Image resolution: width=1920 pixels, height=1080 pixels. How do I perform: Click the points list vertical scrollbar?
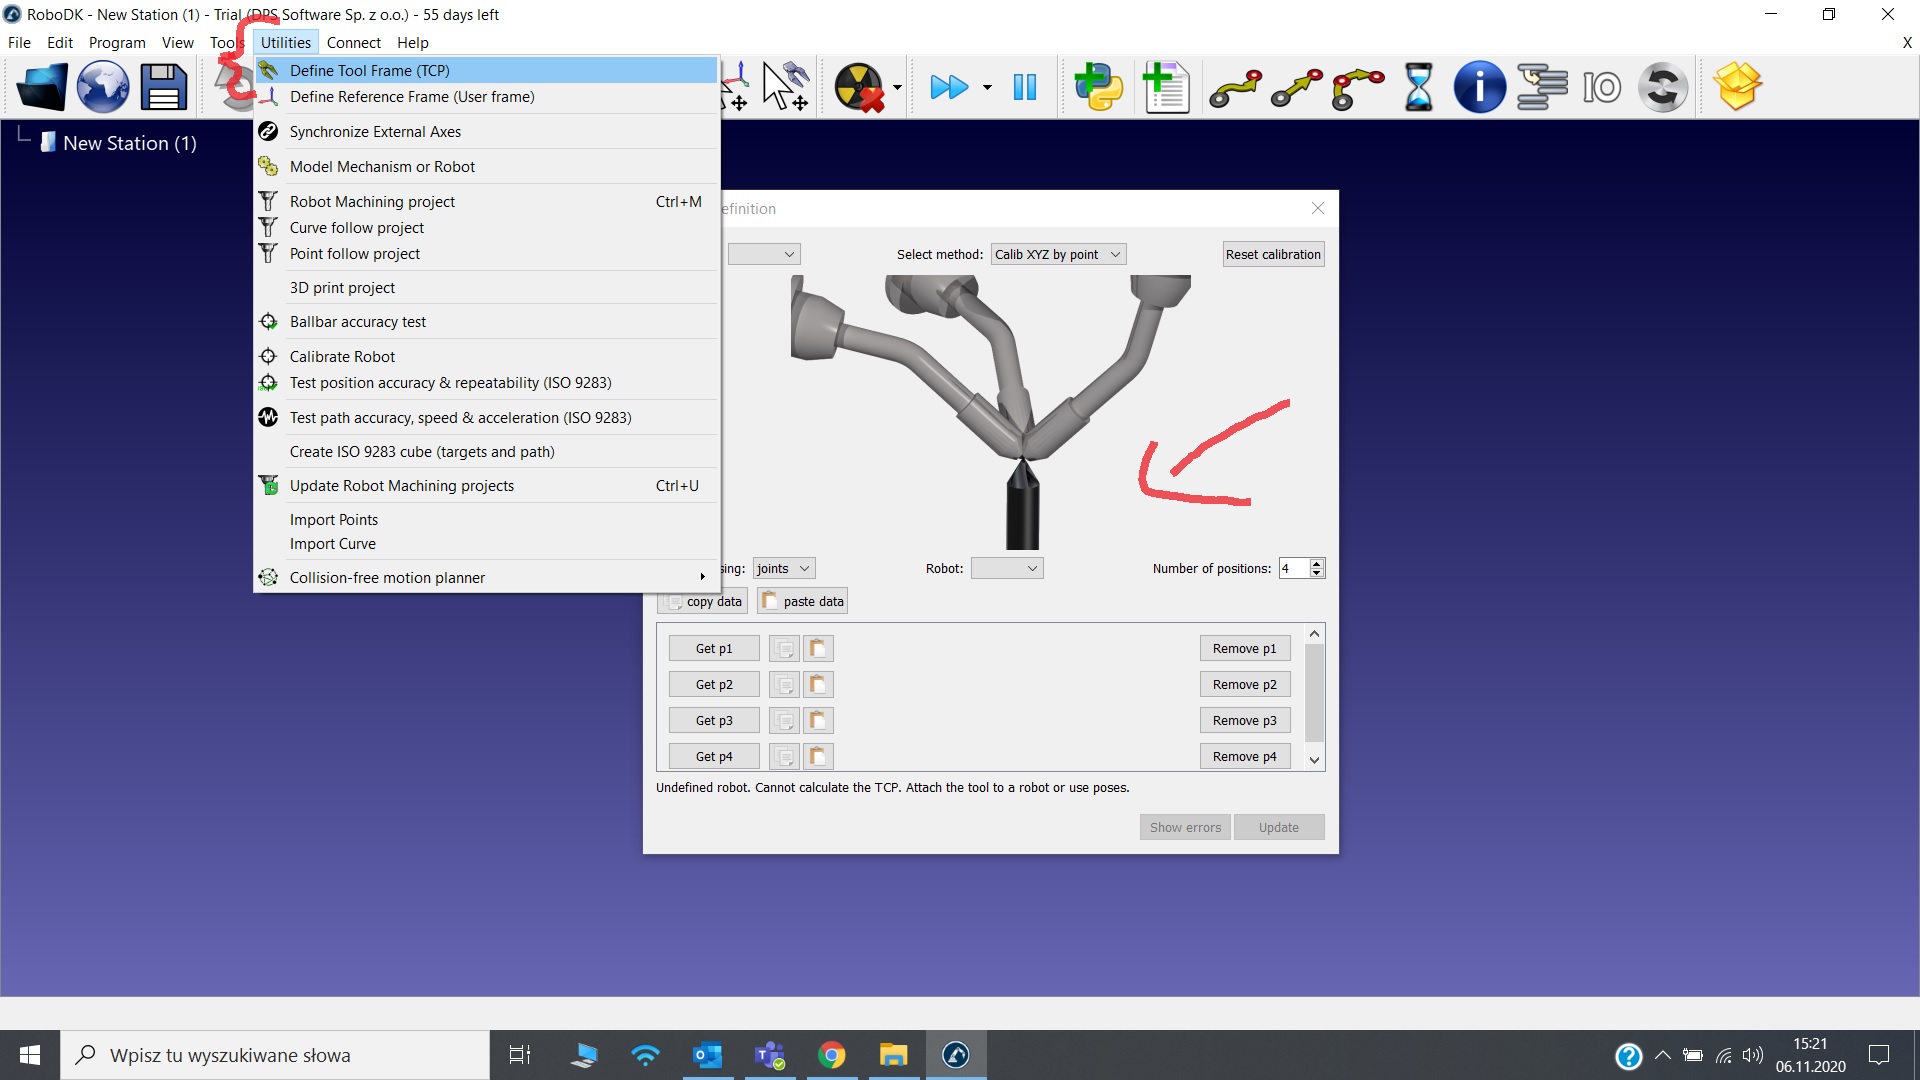tap(1315, 693)
